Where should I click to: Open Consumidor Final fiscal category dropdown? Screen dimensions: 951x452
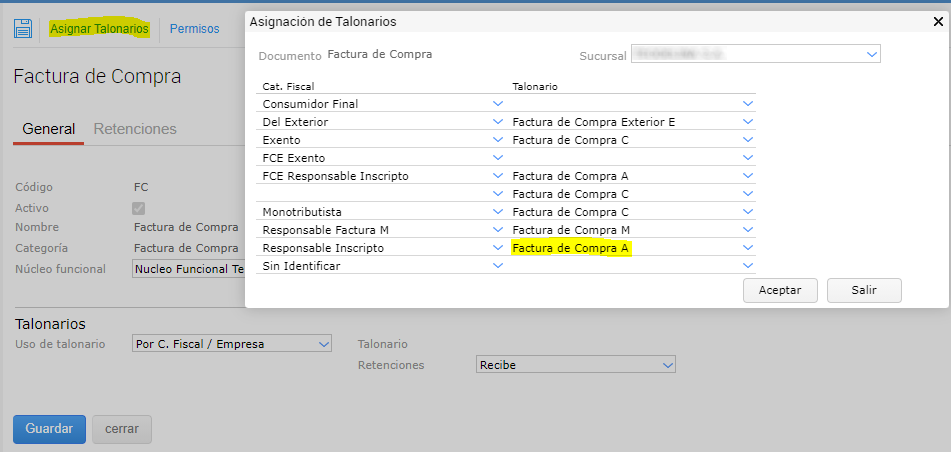tap(497, 103)
